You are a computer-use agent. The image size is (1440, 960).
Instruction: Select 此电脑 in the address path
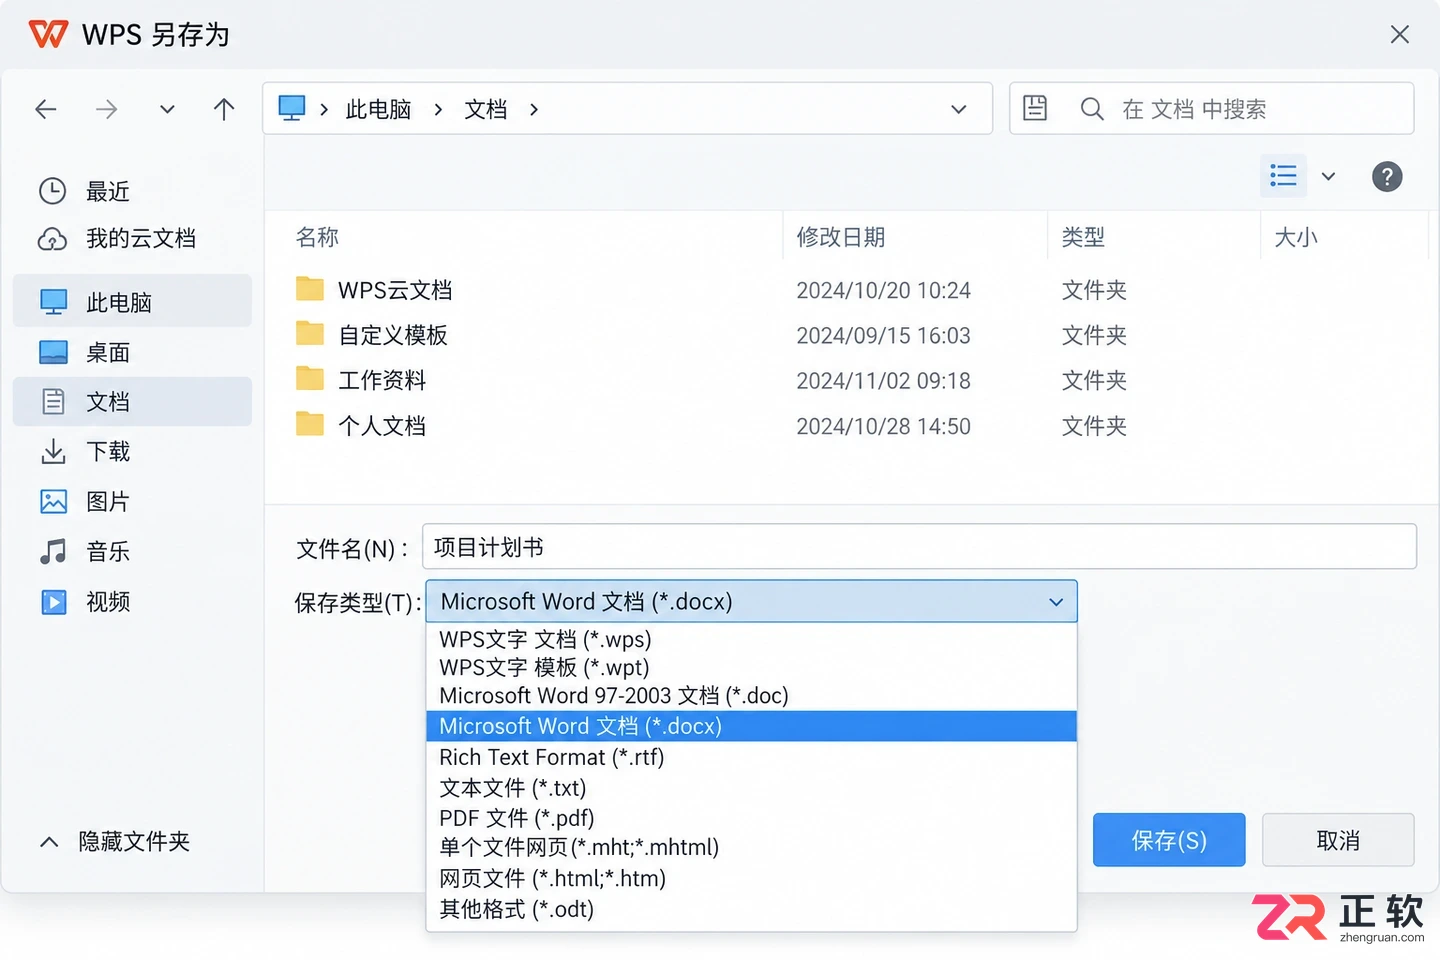[x=378, y=109]
